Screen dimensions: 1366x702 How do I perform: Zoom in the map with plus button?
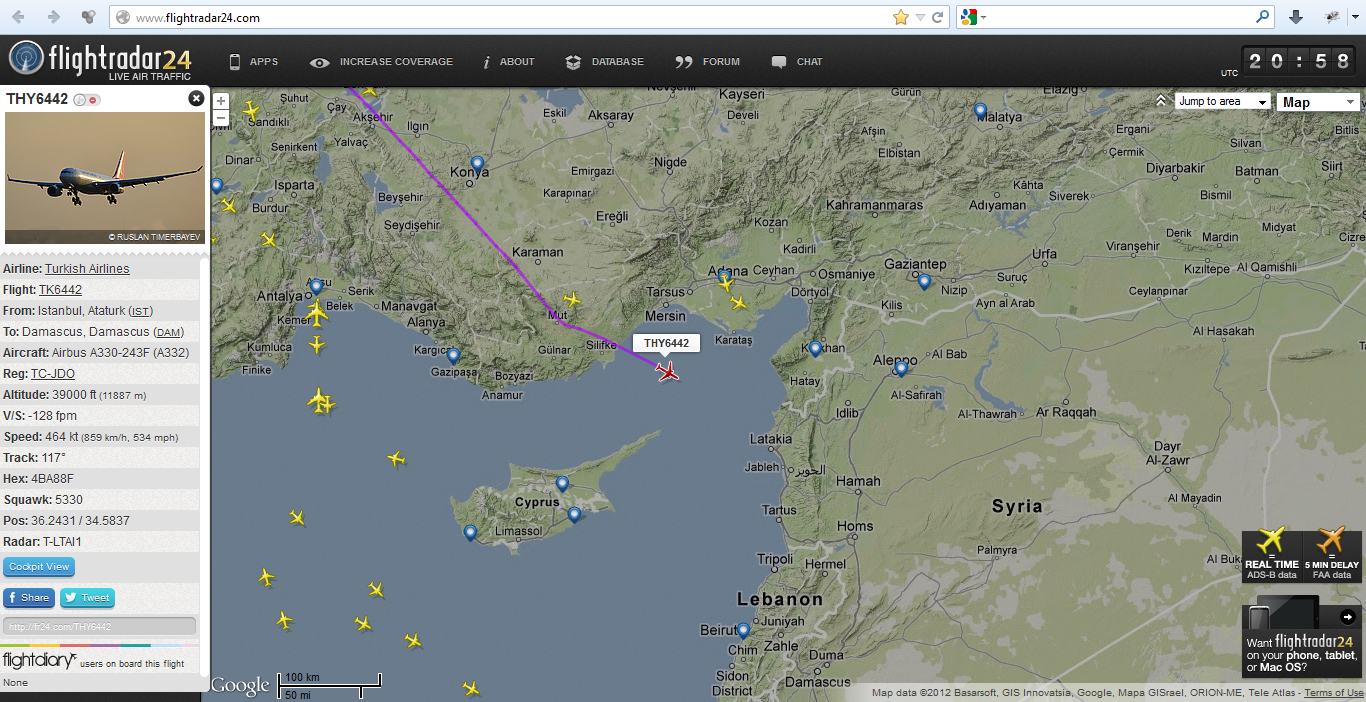coord(221,101)
